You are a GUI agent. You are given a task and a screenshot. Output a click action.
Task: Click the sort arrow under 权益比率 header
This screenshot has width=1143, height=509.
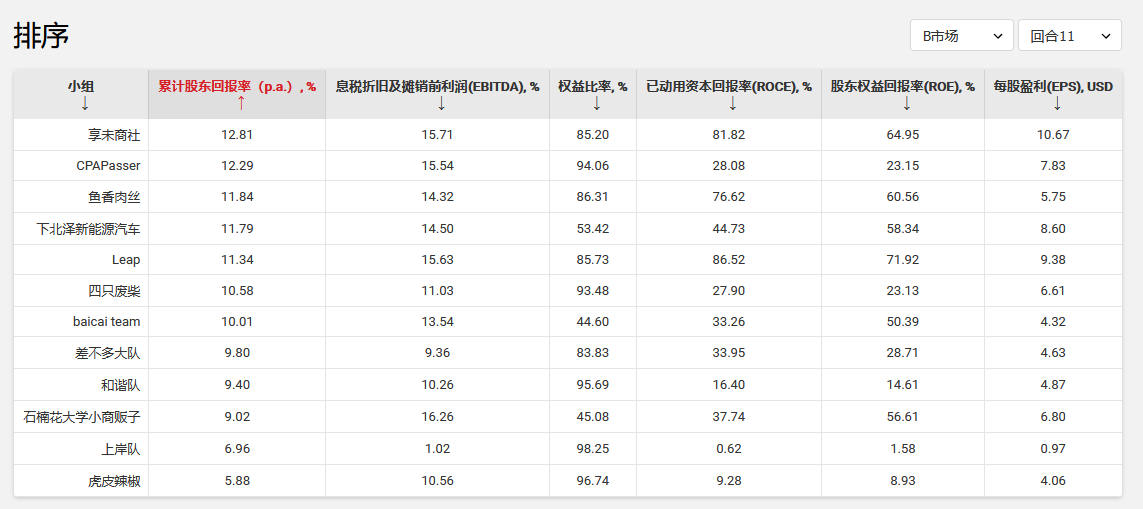coord(597,103)
